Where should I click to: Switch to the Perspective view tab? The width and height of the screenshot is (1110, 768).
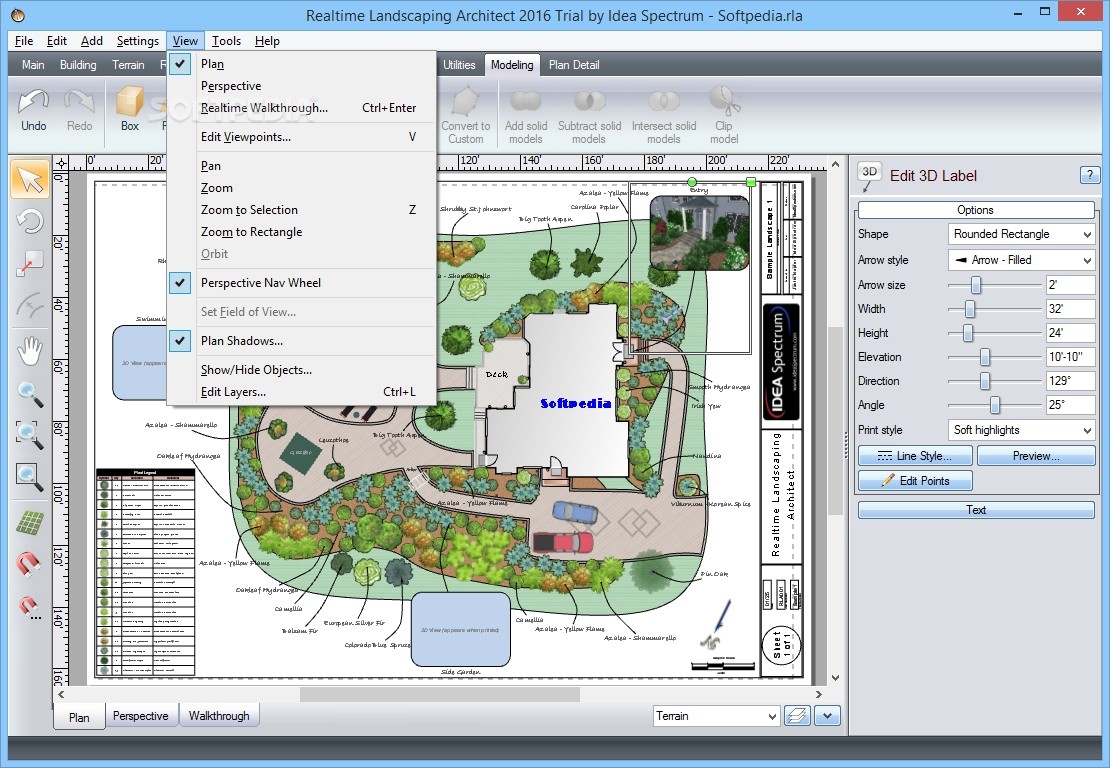[140, 716]
